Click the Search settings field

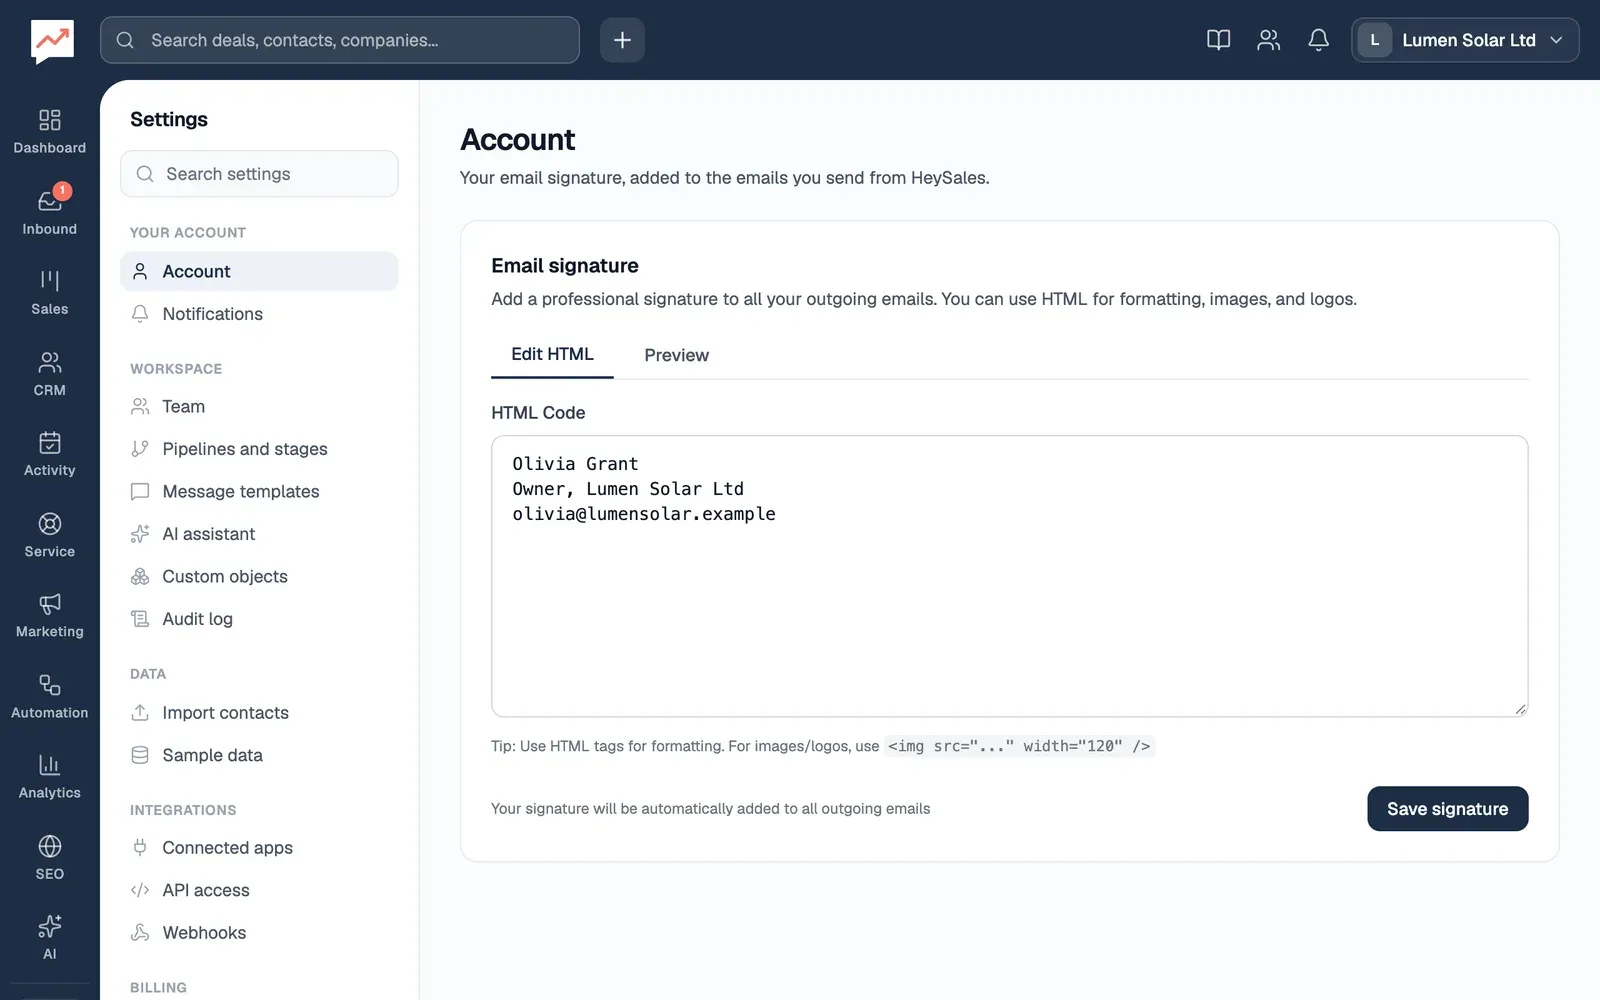coord(259,174)
